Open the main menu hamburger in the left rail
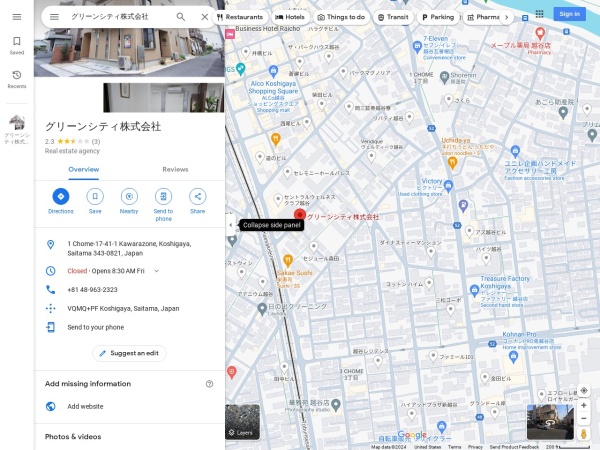 point(16,17)
